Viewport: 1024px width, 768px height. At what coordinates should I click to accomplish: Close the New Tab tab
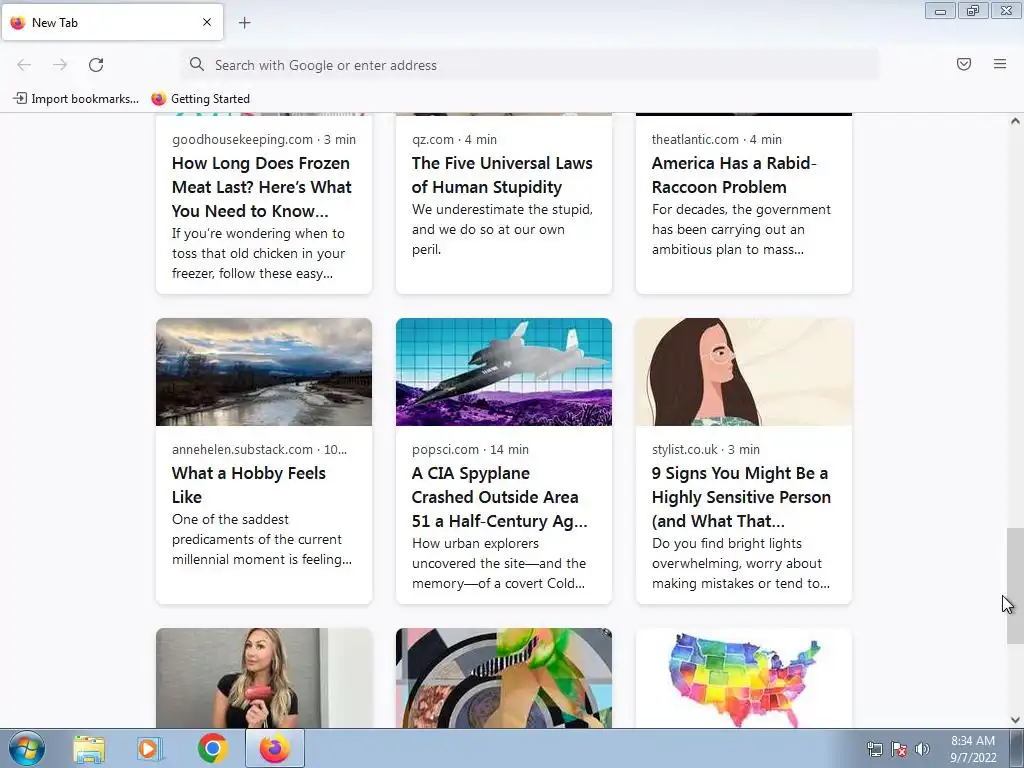click(207, 22)
